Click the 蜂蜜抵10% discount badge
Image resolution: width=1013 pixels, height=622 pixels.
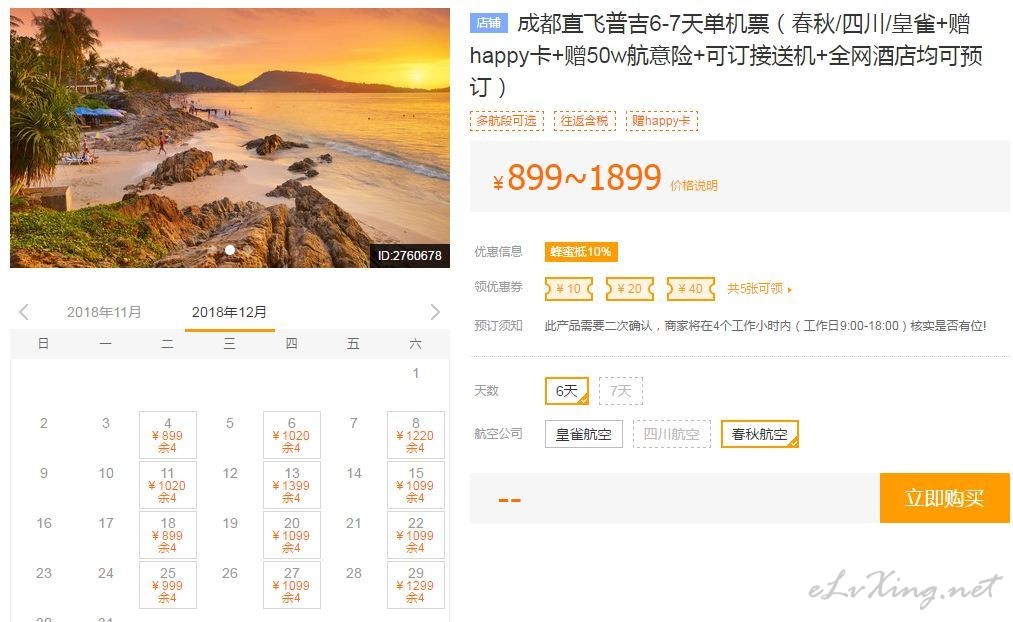point(581,252)
